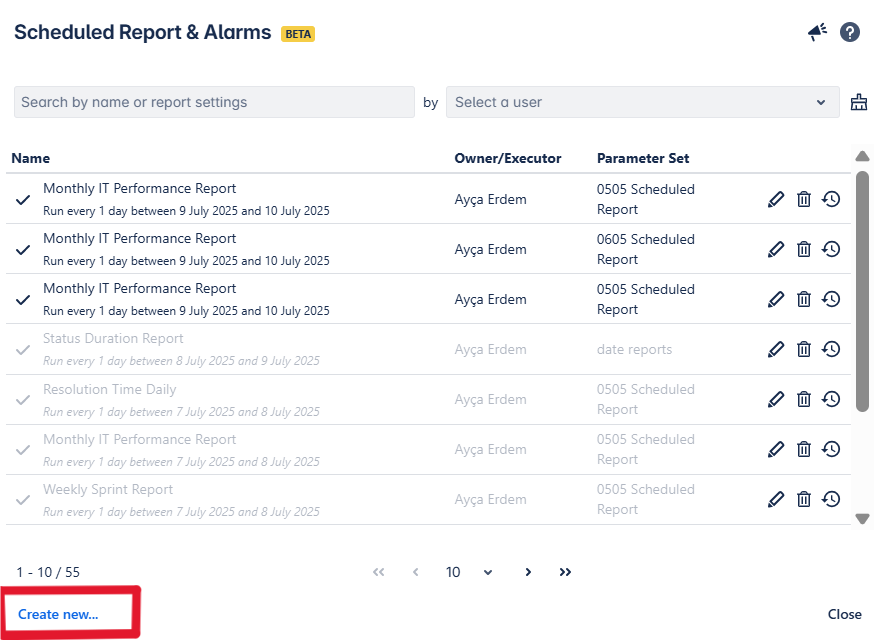The image size is (878, 640).
Task: Go to the next page of results
Action: (x=528, y=572)
